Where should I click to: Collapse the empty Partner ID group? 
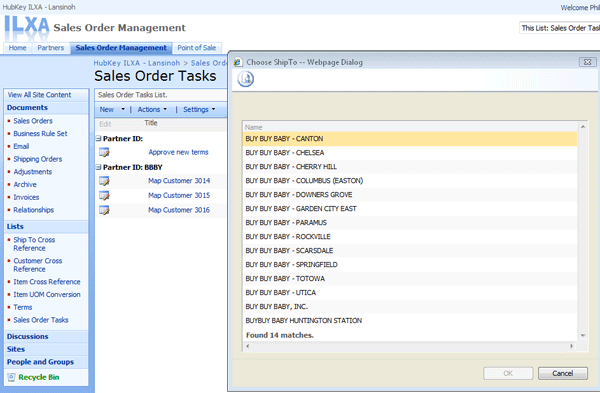[x=98, y=138]
